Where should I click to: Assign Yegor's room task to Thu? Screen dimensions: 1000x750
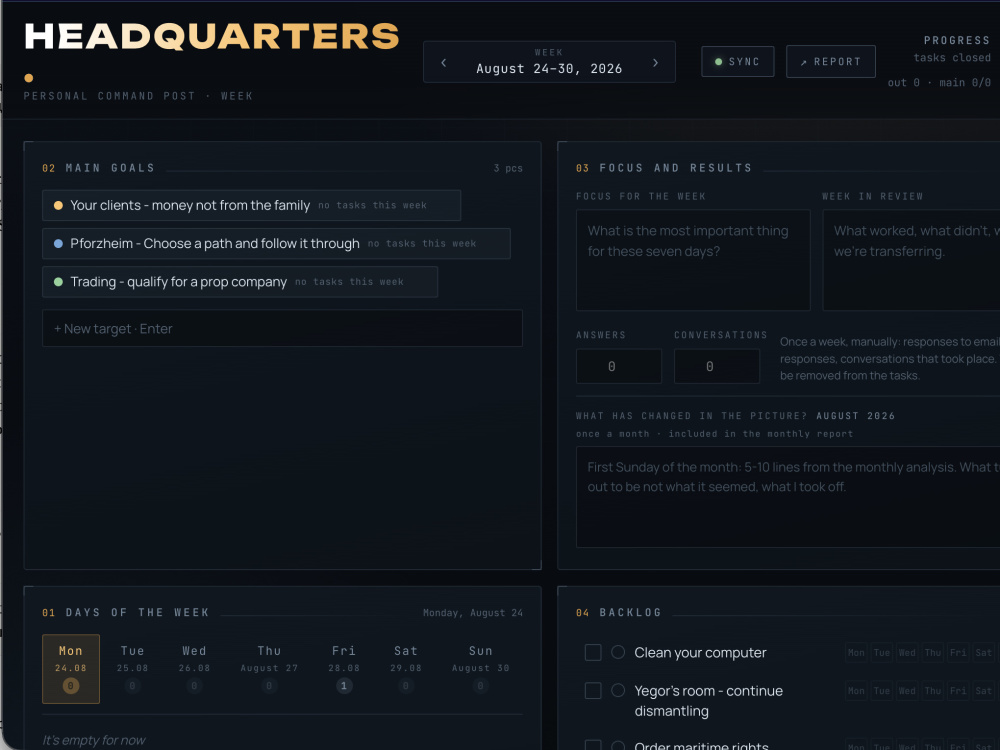point(933,691)
